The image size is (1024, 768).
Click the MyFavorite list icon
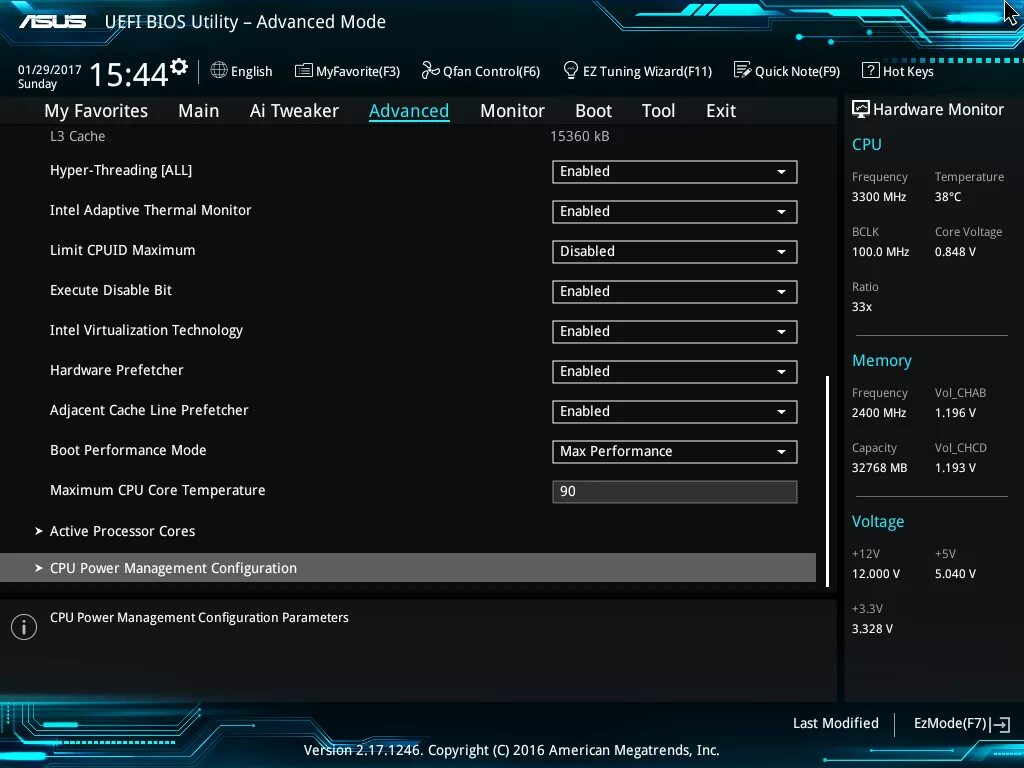coord(304,71)
